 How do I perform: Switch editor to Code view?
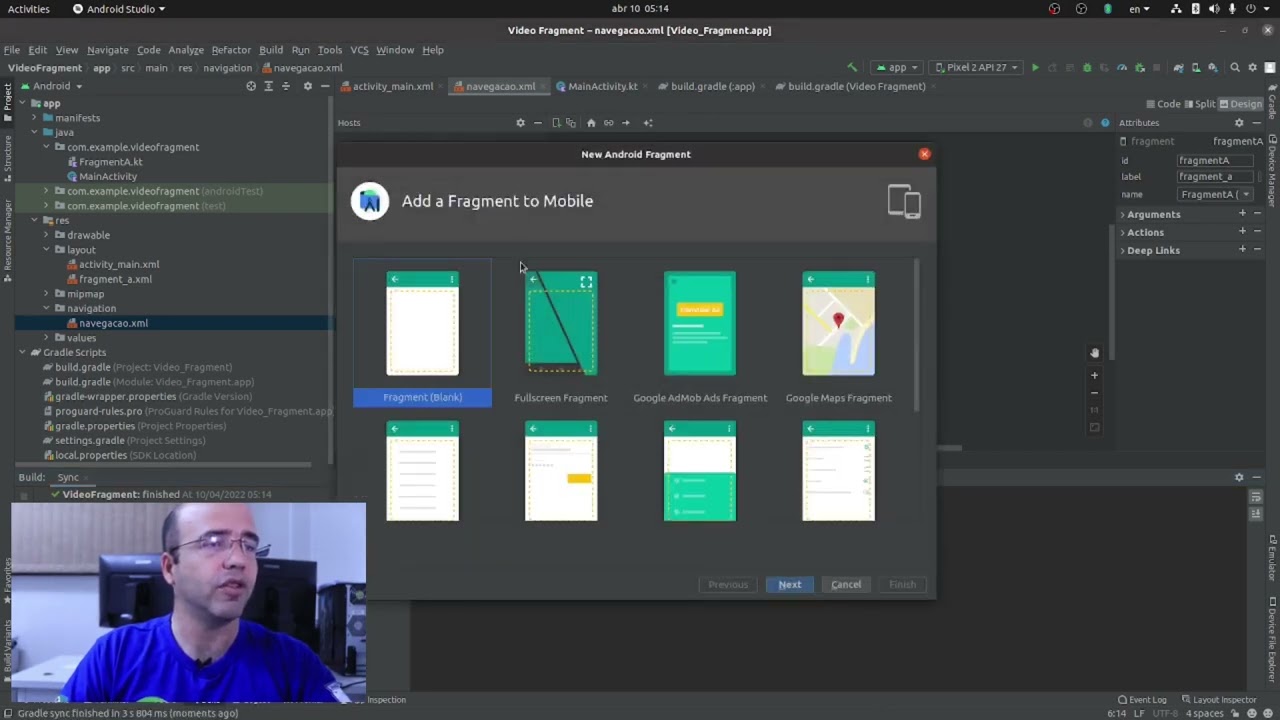tap(1163, 104)
